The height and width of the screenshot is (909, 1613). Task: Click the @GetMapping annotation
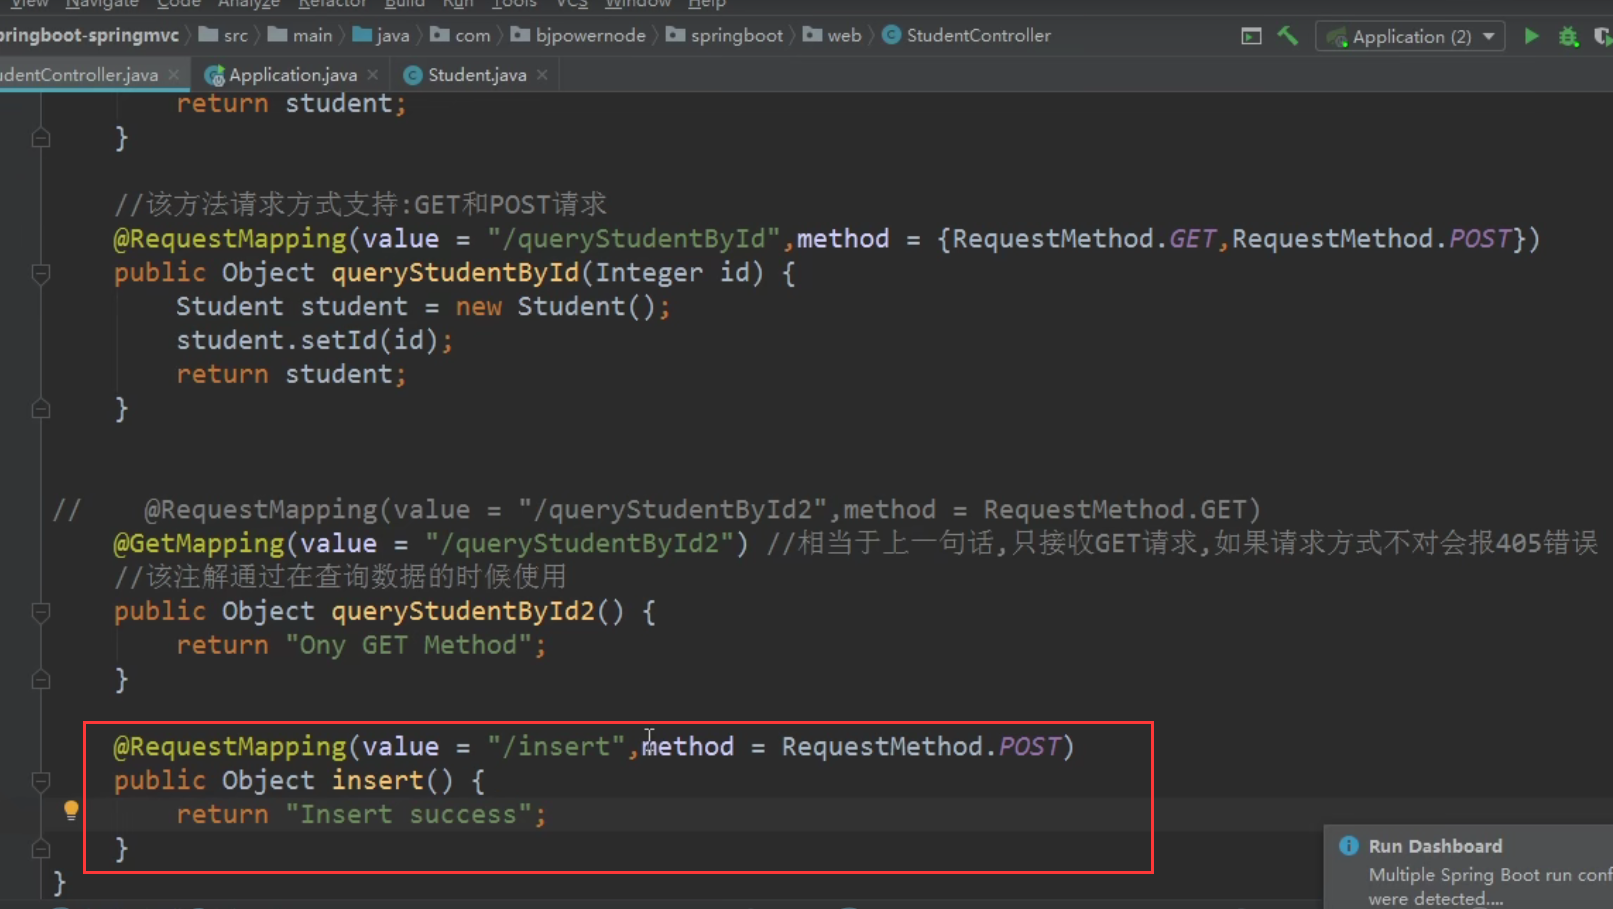pos(199,544)
